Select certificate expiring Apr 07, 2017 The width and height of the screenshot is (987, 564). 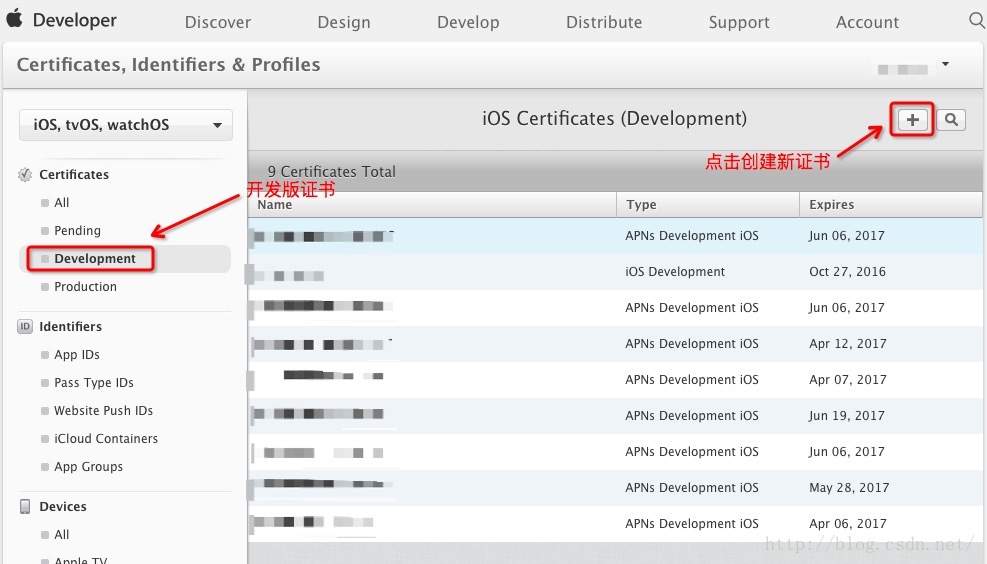(615, 380)
